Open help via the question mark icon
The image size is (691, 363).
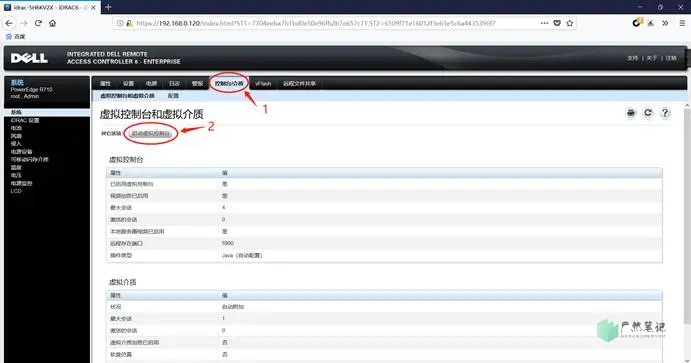pyautogui.click(x=665, y=113)
